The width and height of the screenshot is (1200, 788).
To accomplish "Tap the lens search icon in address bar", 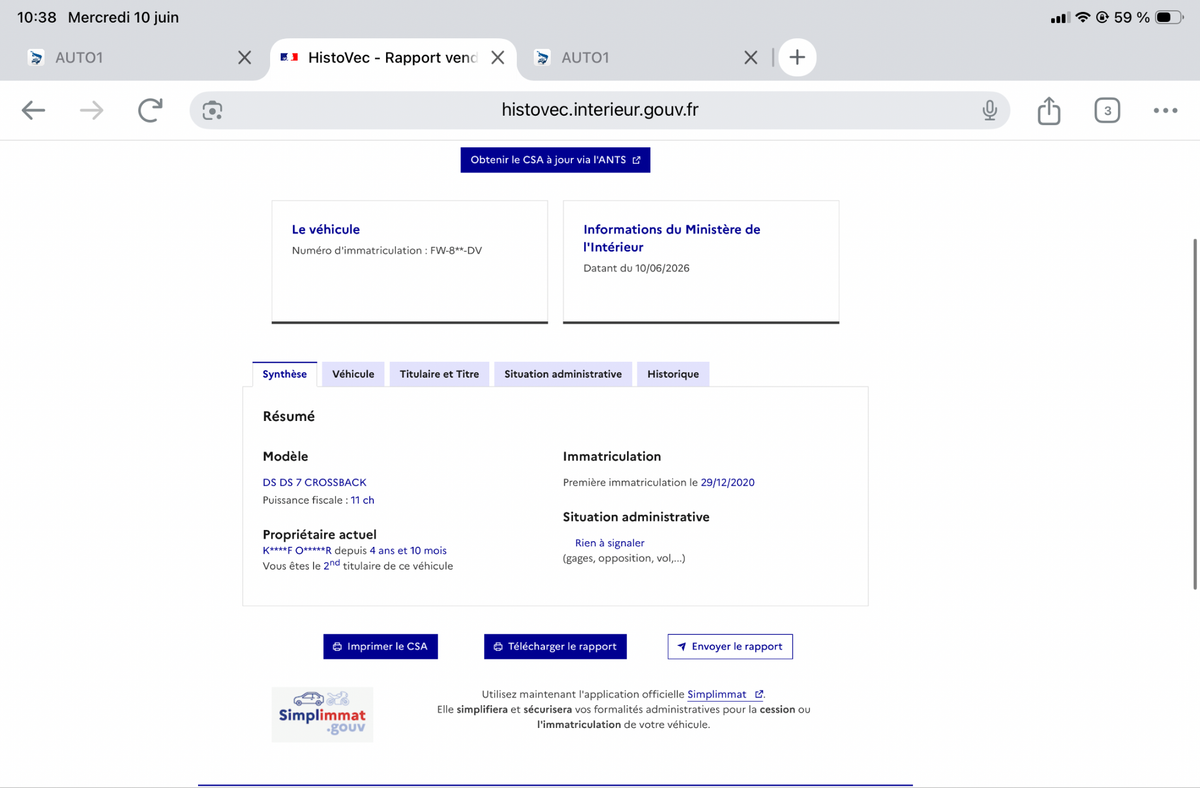I will tap(211, 110).
